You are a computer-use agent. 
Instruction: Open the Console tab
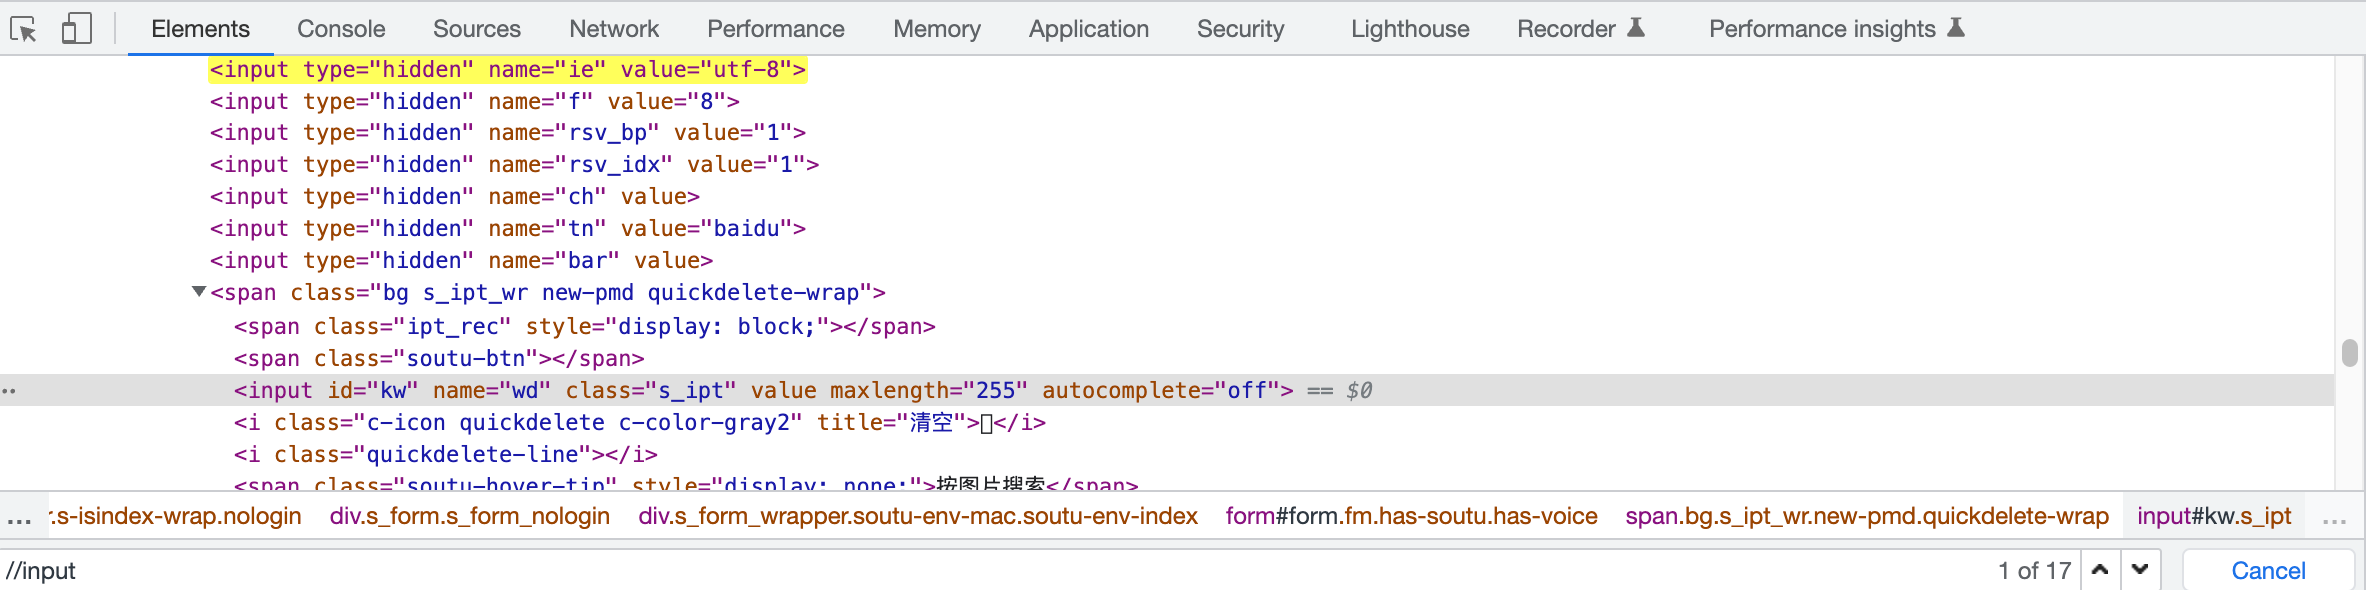point(341,29)
